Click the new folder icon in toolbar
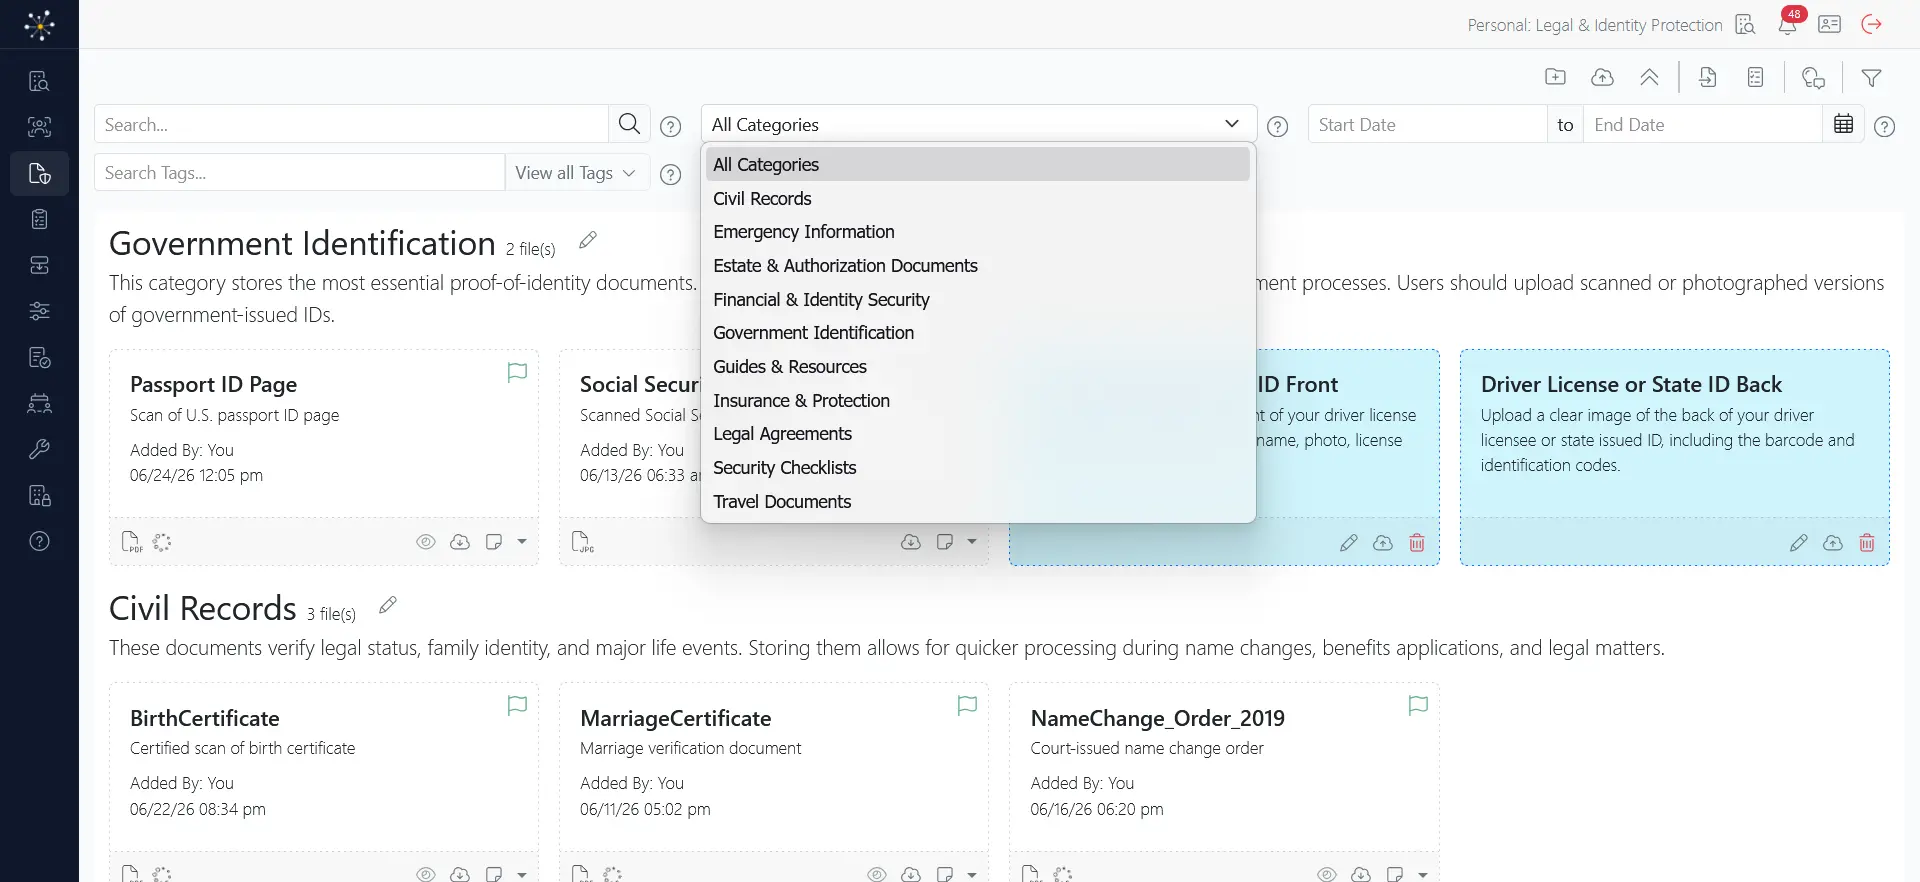The image size is (1920, 882). pyautogui.click(x=1555, y=77)
